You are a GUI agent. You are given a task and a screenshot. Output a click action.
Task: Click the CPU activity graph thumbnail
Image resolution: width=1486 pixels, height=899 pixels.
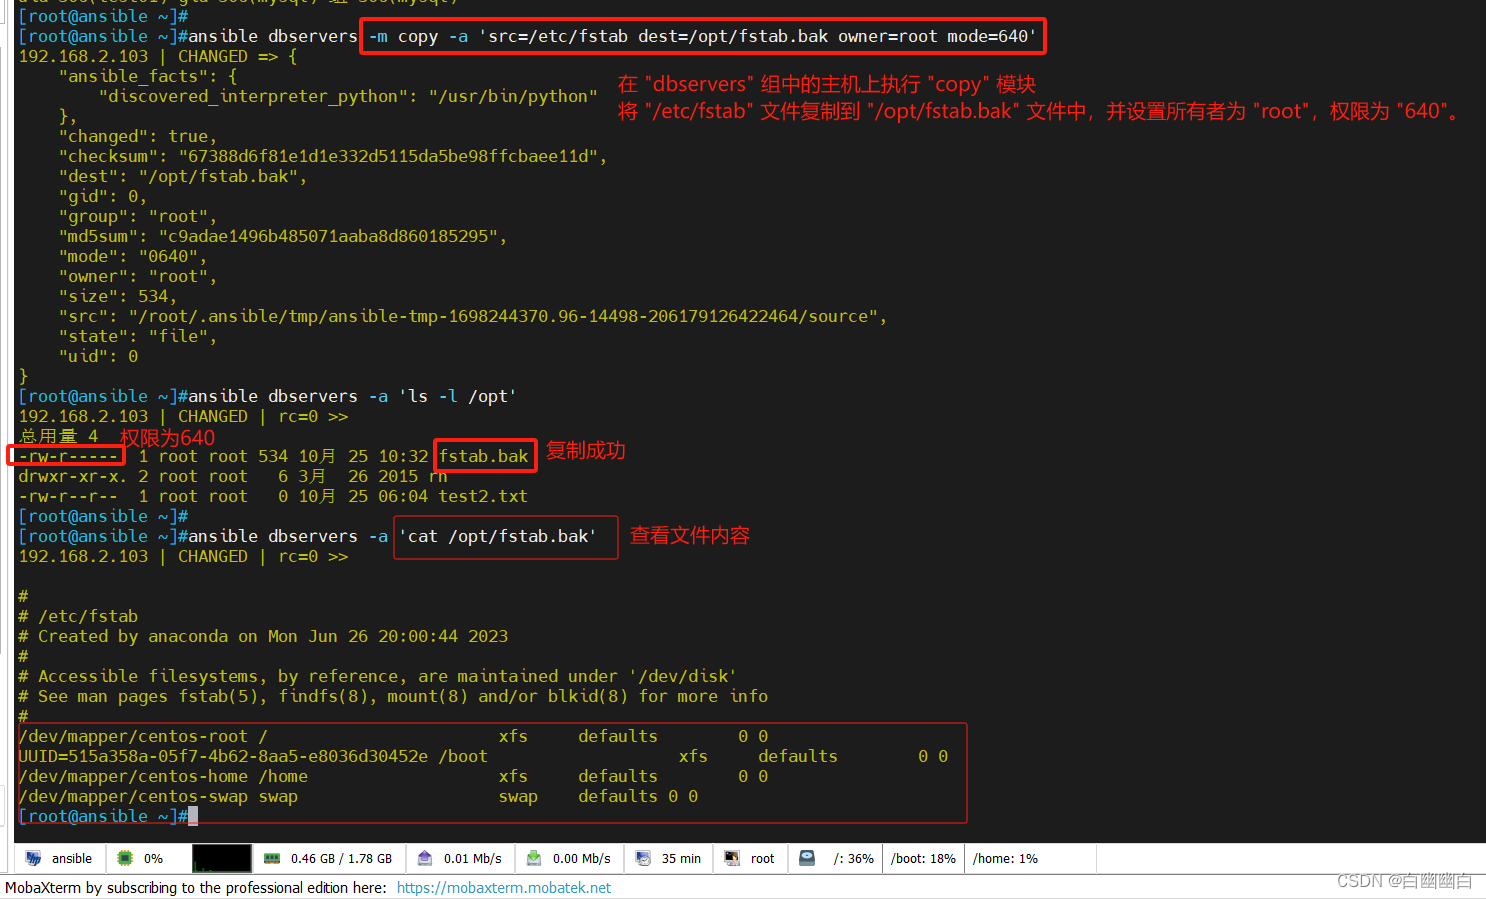click(221, 858)
